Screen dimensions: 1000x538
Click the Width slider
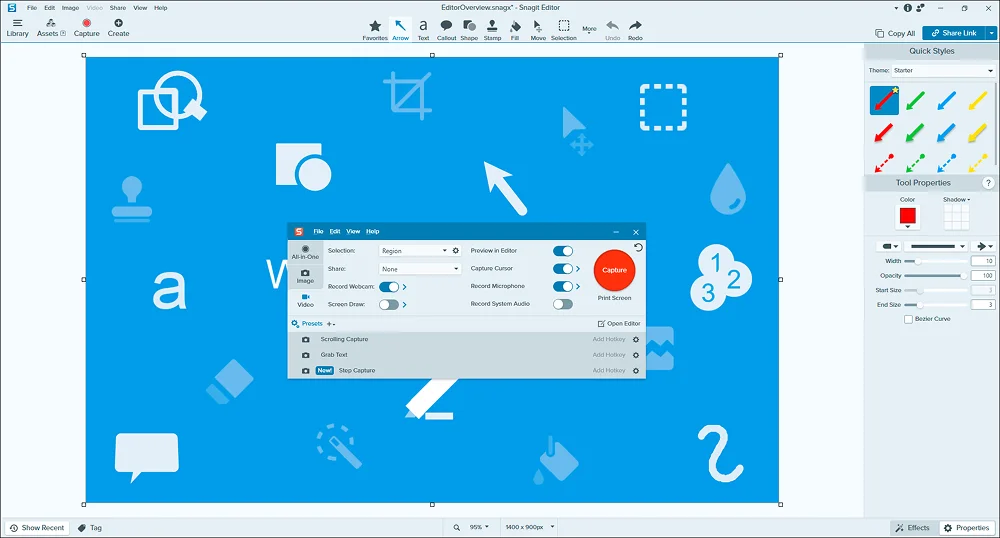936,261
